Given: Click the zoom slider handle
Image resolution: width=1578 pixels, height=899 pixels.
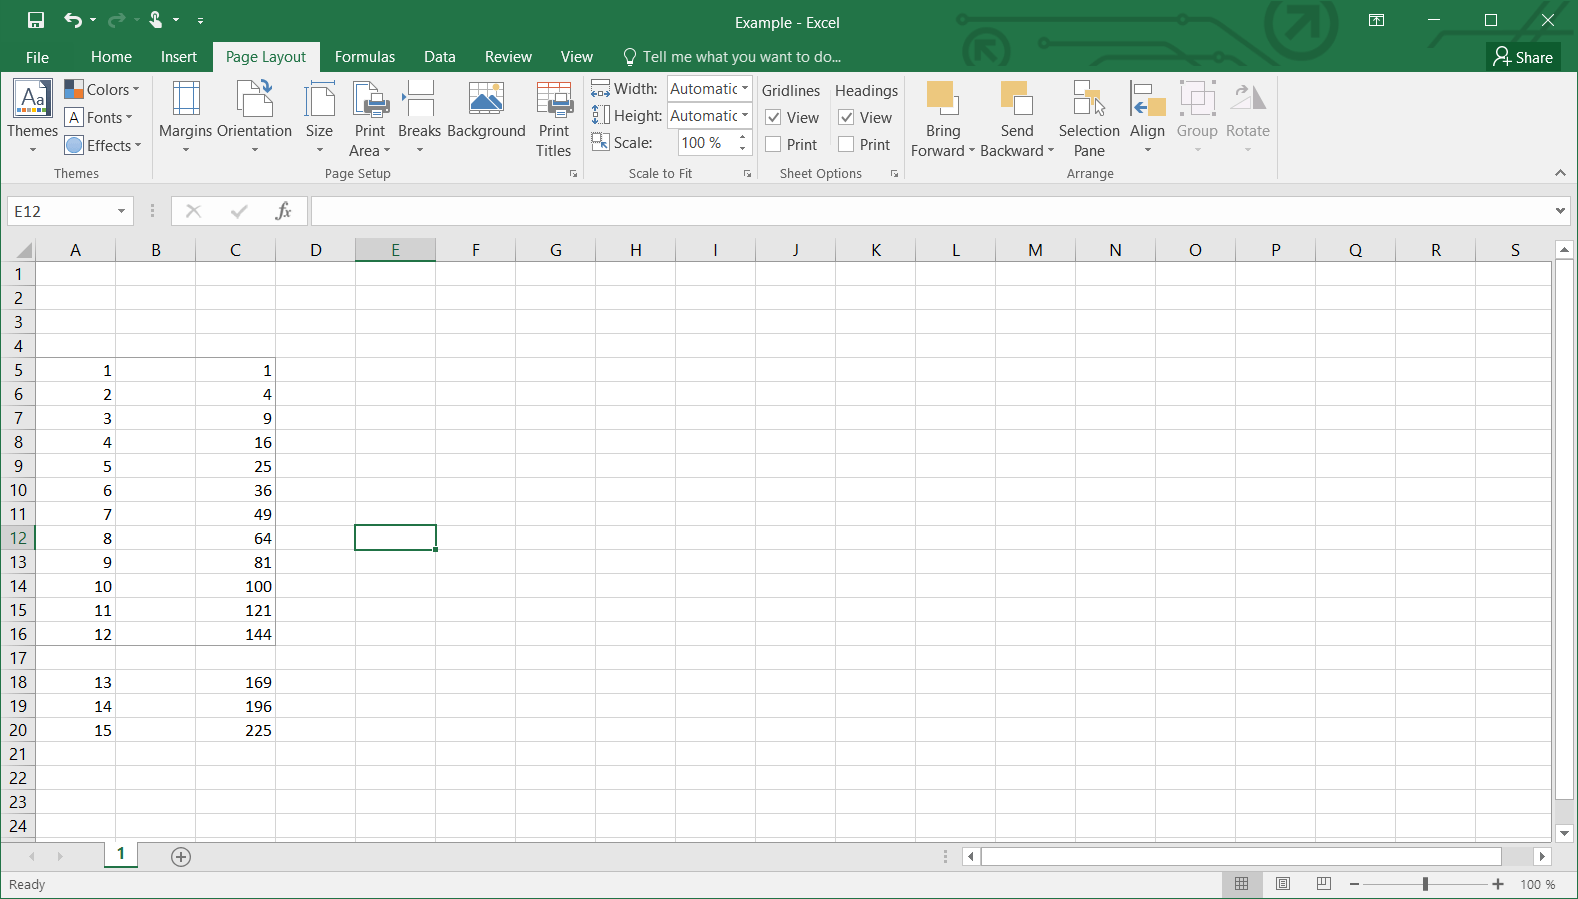Looking at the screenshot, I should [1425, 884].
